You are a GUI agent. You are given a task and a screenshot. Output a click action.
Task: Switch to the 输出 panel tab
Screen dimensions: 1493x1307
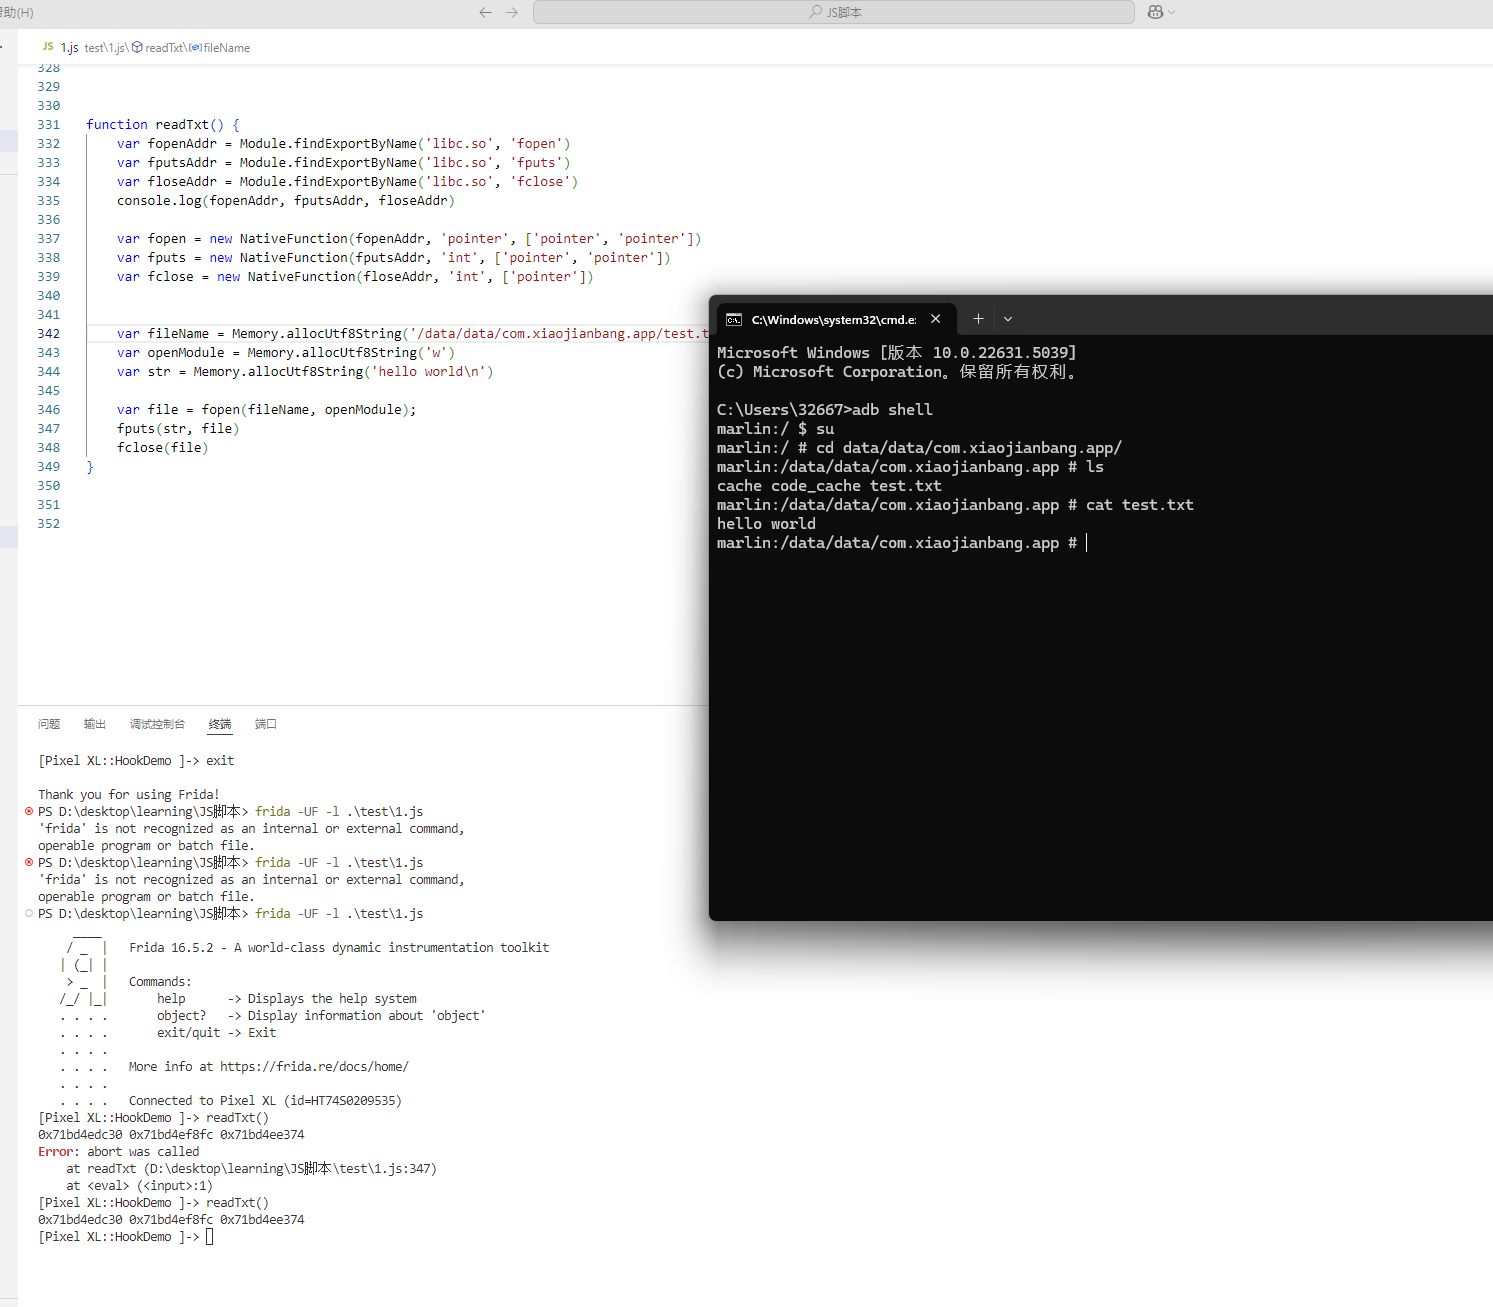pos(95,724)
